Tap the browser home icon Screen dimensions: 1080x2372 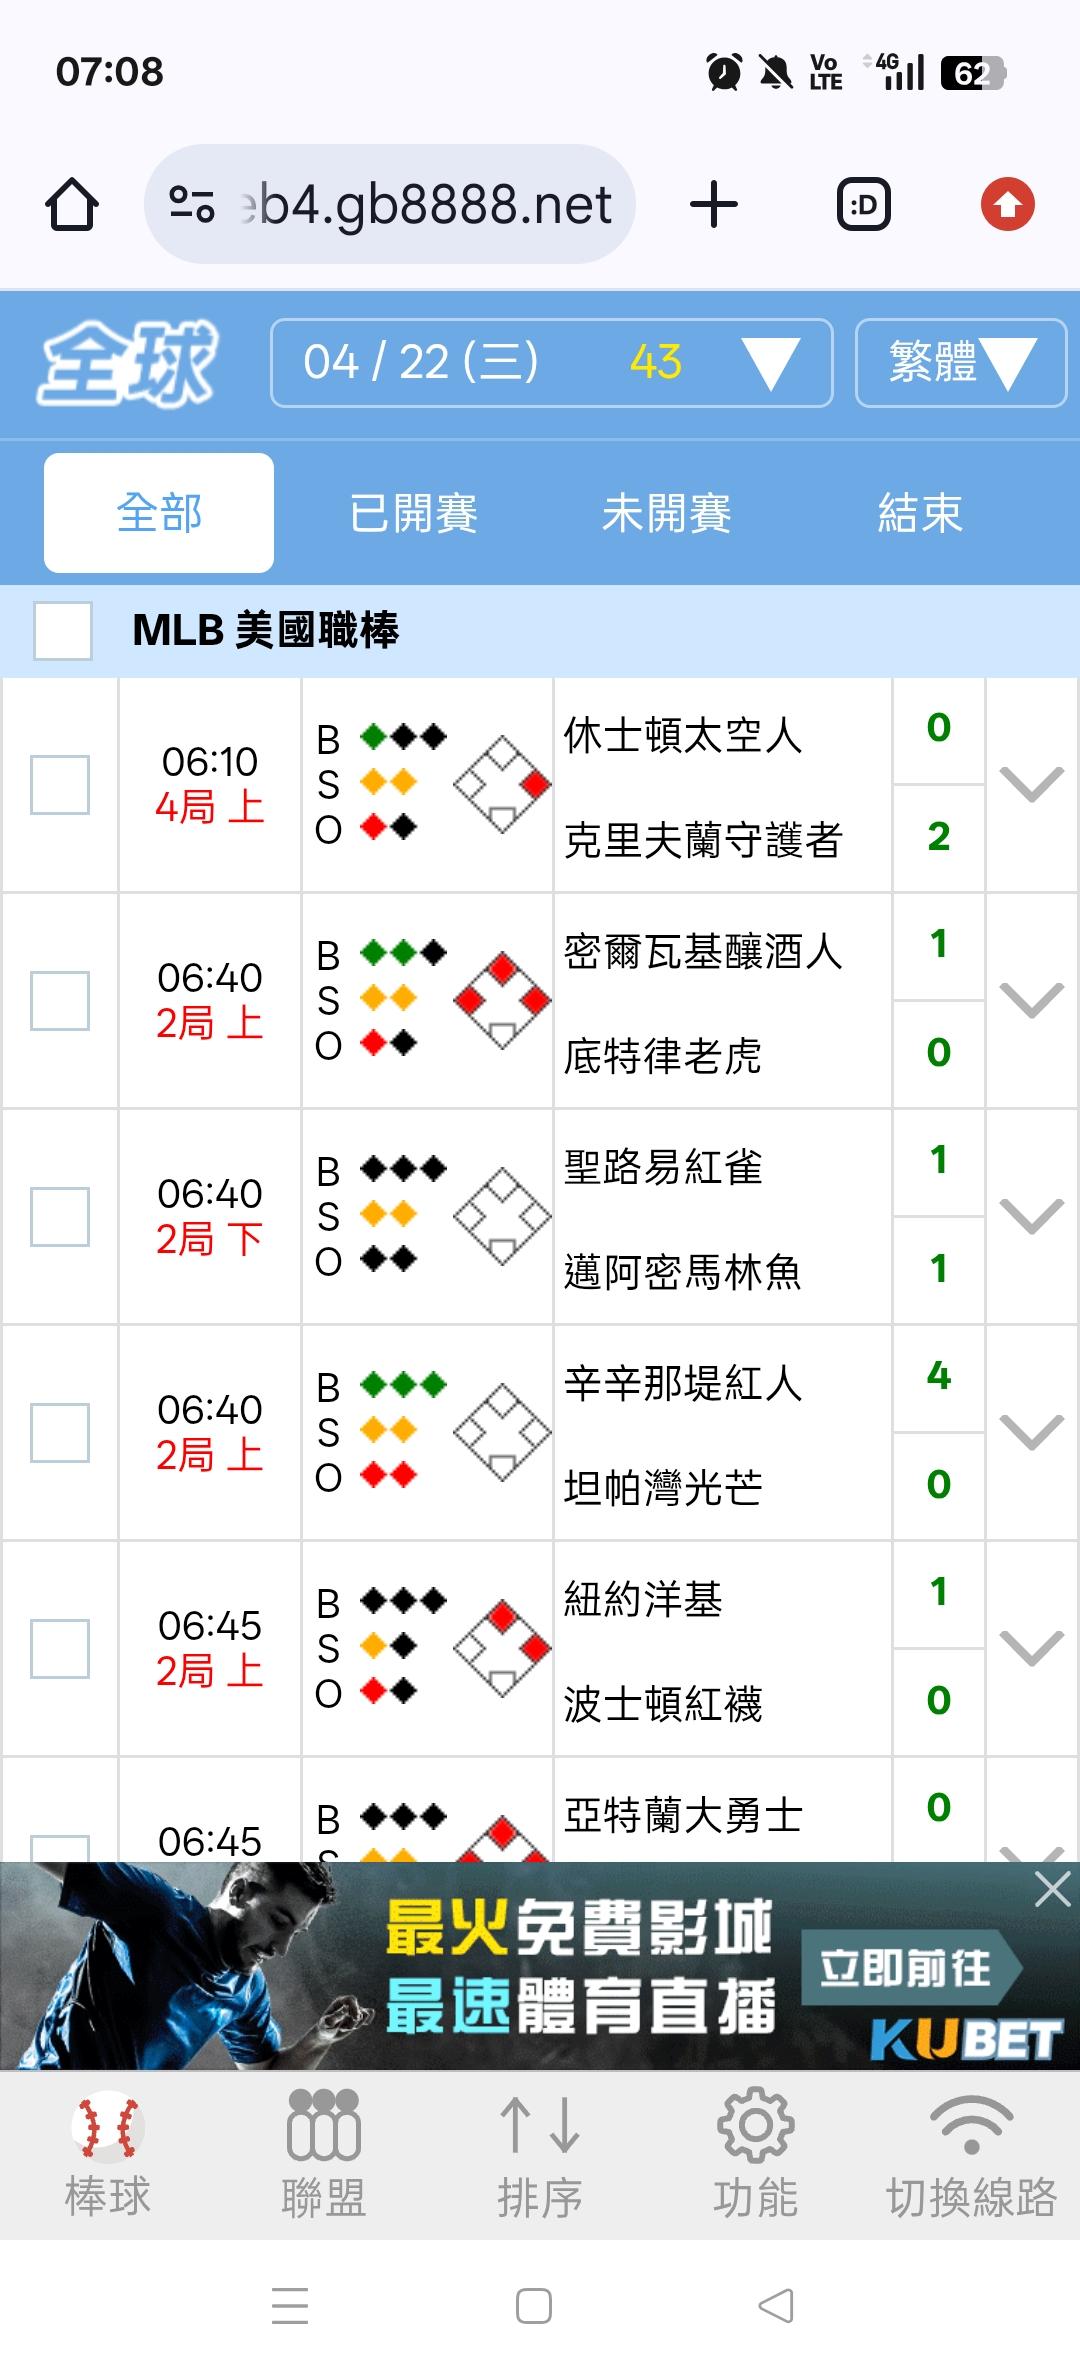tap(72, 205)
